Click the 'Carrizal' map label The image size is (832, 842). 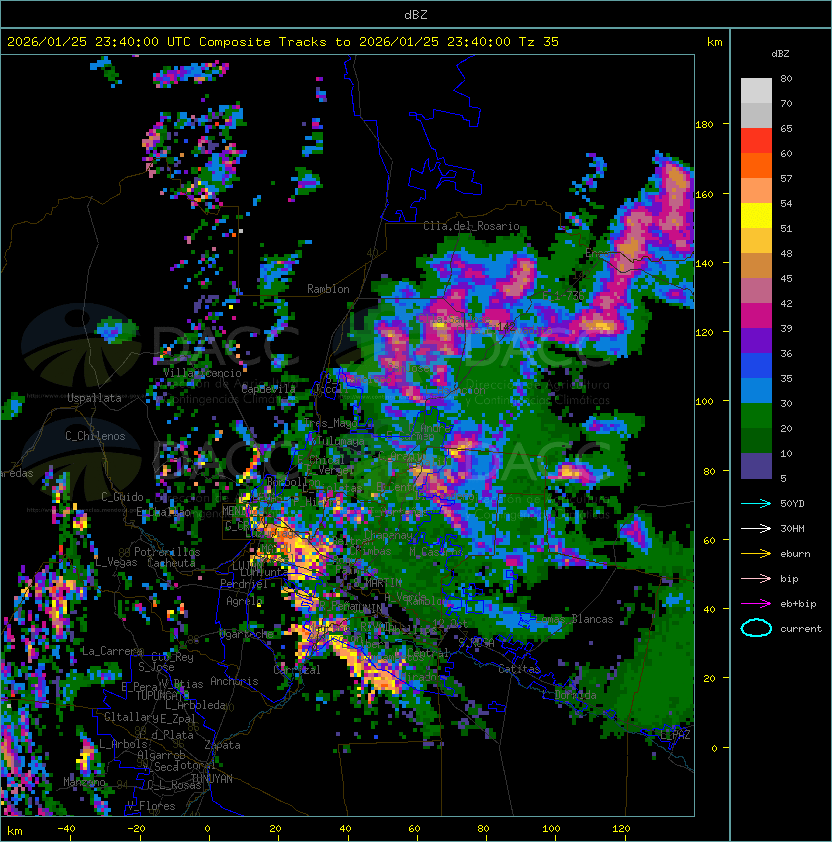[297, 670]
